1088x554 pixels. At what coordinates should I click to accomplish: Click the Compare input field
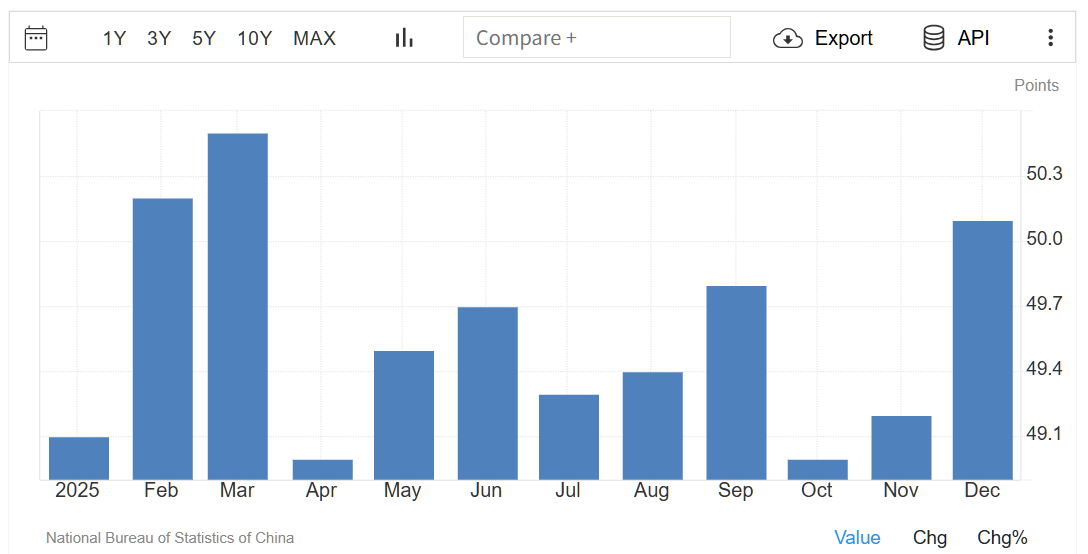point(596,38)
